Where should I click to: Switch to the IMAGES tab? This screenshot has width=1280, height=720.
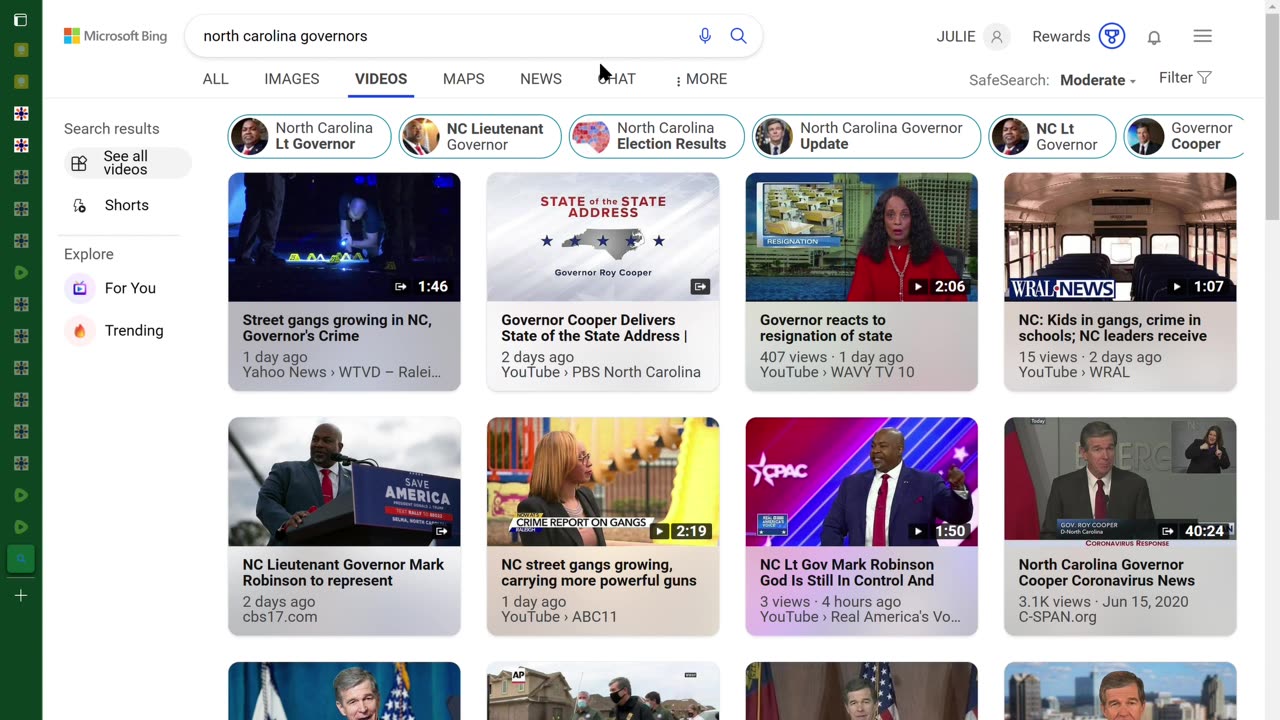[x=292, y=79]
